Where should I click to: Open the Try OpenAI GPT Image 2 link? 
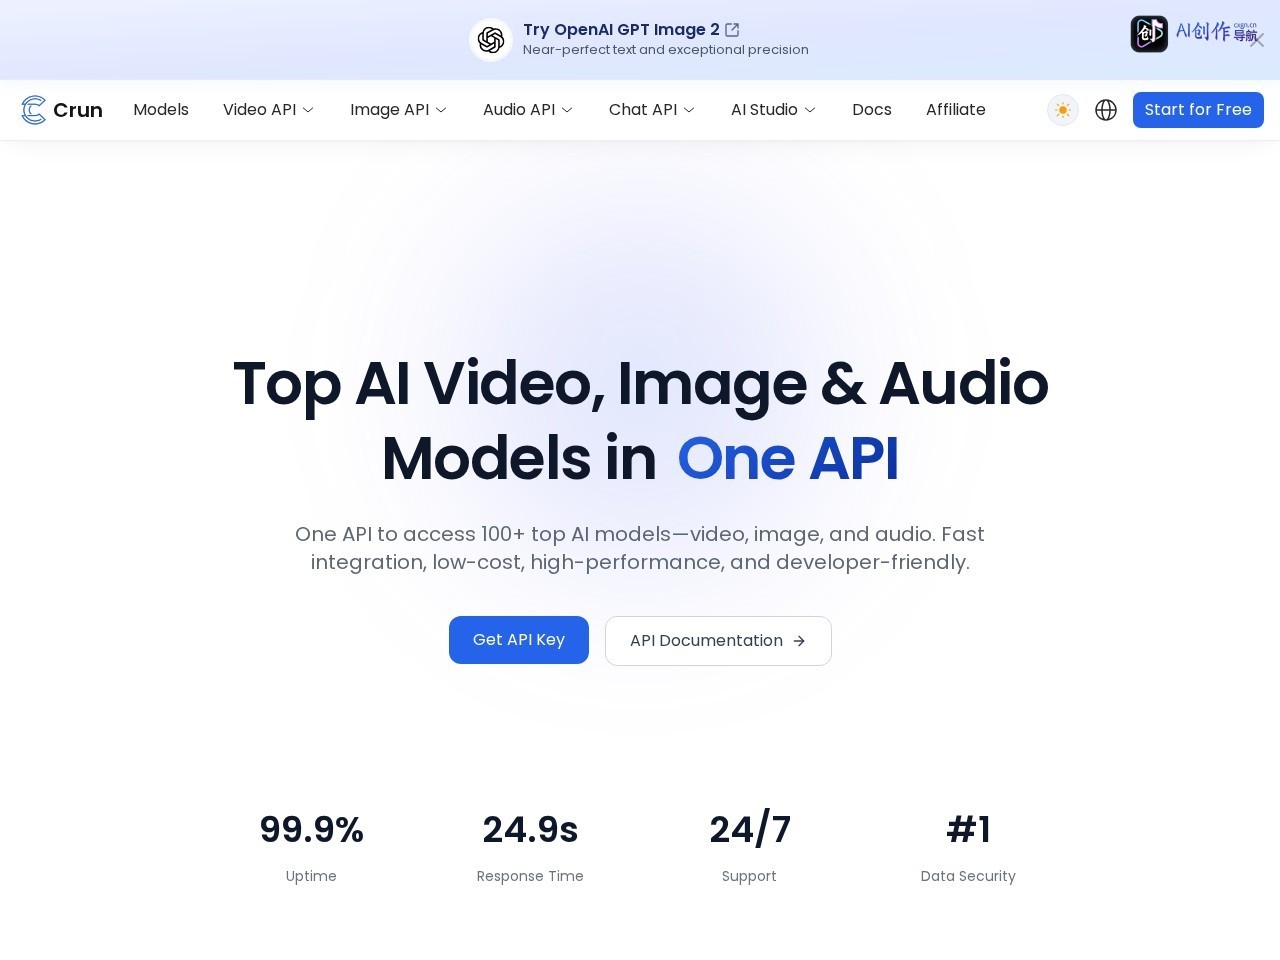(621, 30)
